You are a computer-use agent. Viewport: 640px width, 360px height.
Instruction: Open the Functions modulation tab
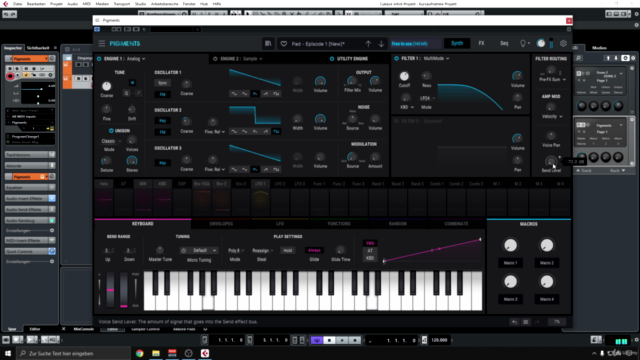[x=339, y=224]
